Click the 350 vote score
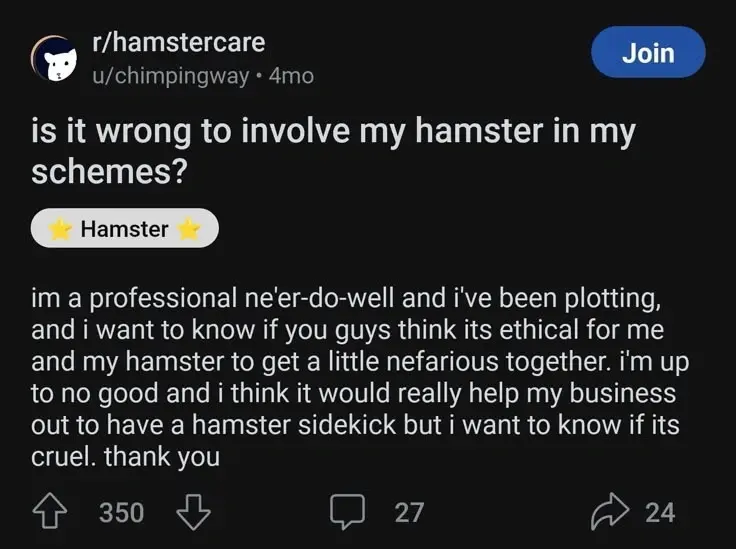 click(x=122, y=512)
